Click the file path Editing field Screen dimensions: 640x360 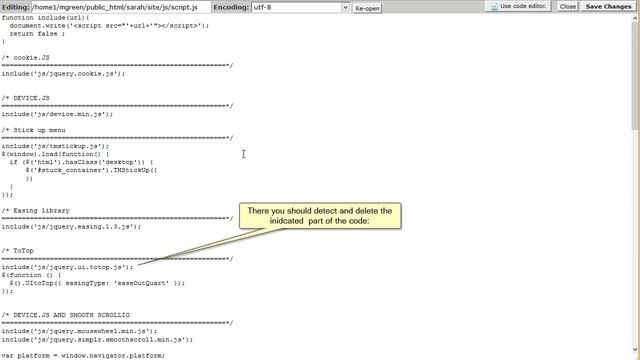click(121, 7)
